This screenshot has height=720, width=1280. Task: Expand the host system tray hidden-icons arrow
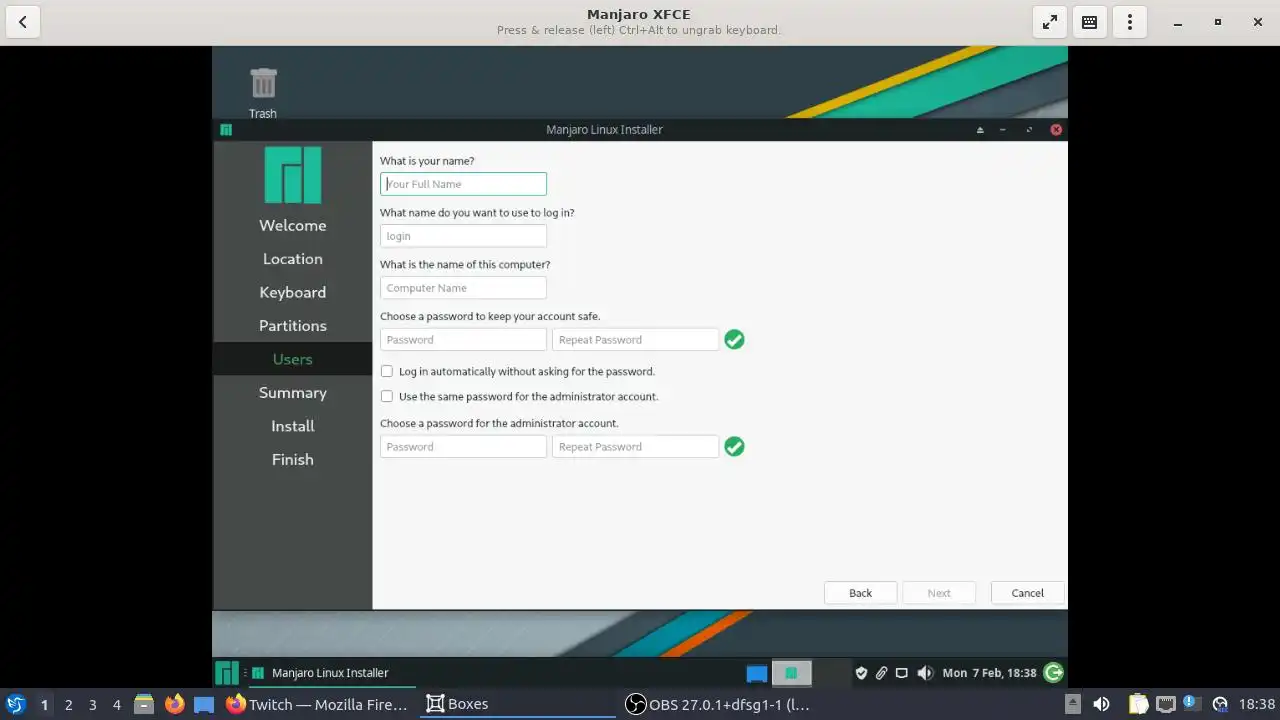[x=1072, y=704]
